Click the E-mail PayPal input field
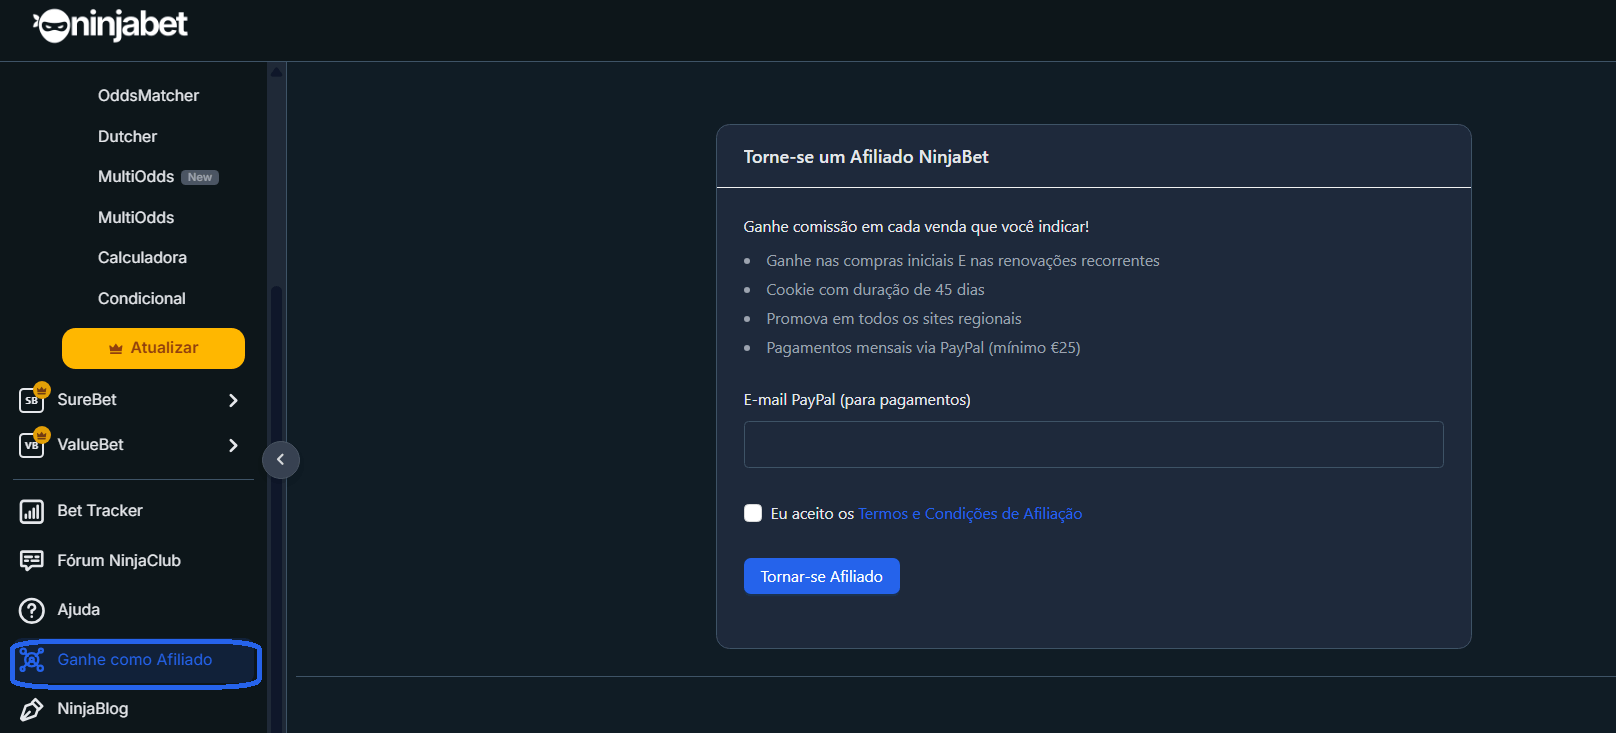 pos(1093,444)
